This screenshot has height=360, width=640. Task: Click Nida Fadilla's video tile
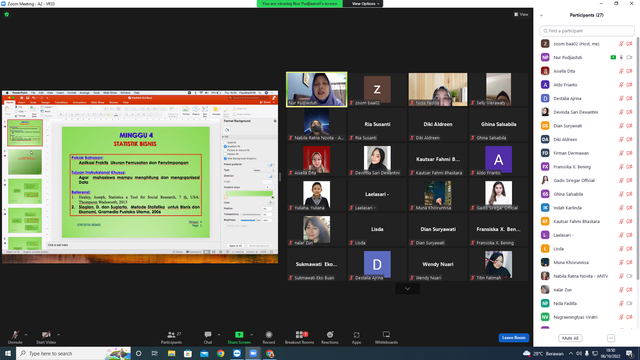click(x=438, y=89)
